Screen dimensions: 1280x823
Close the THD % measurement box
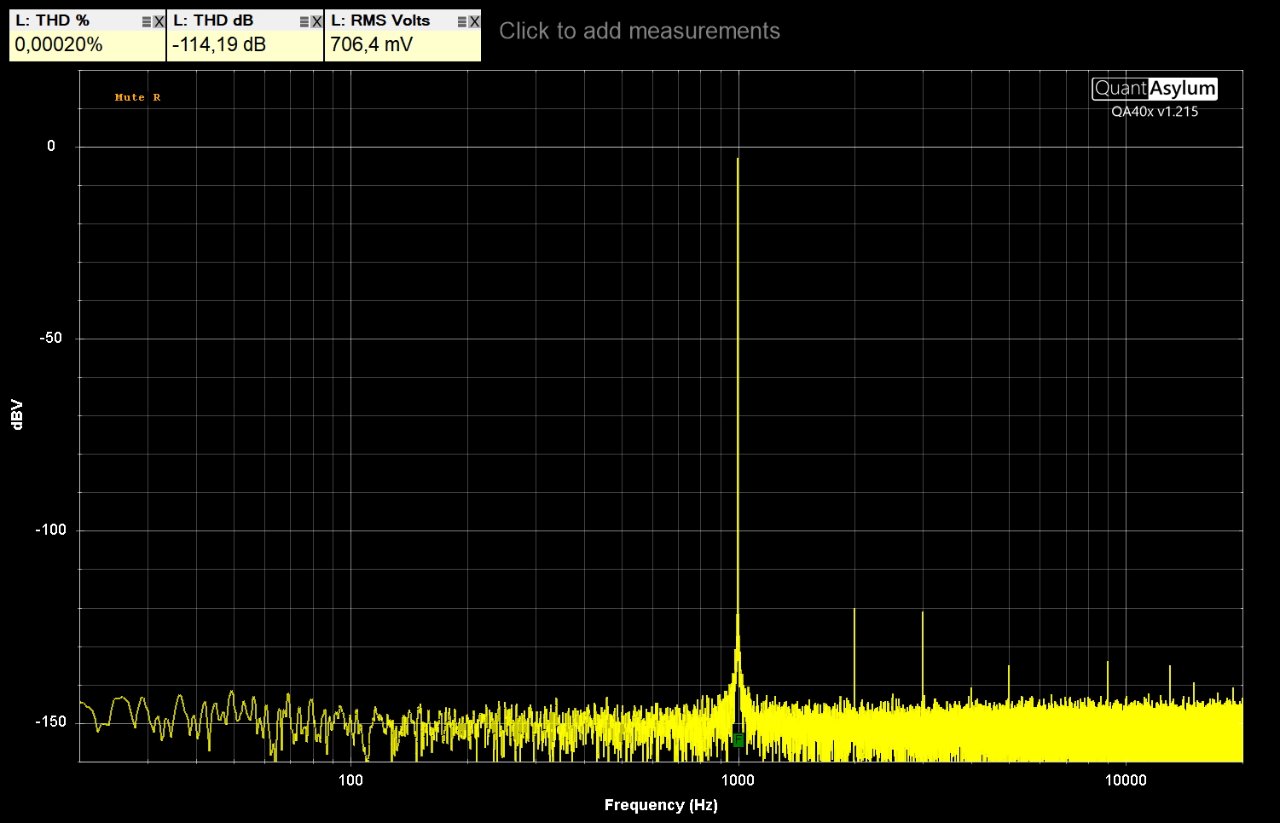pos(158,21)
